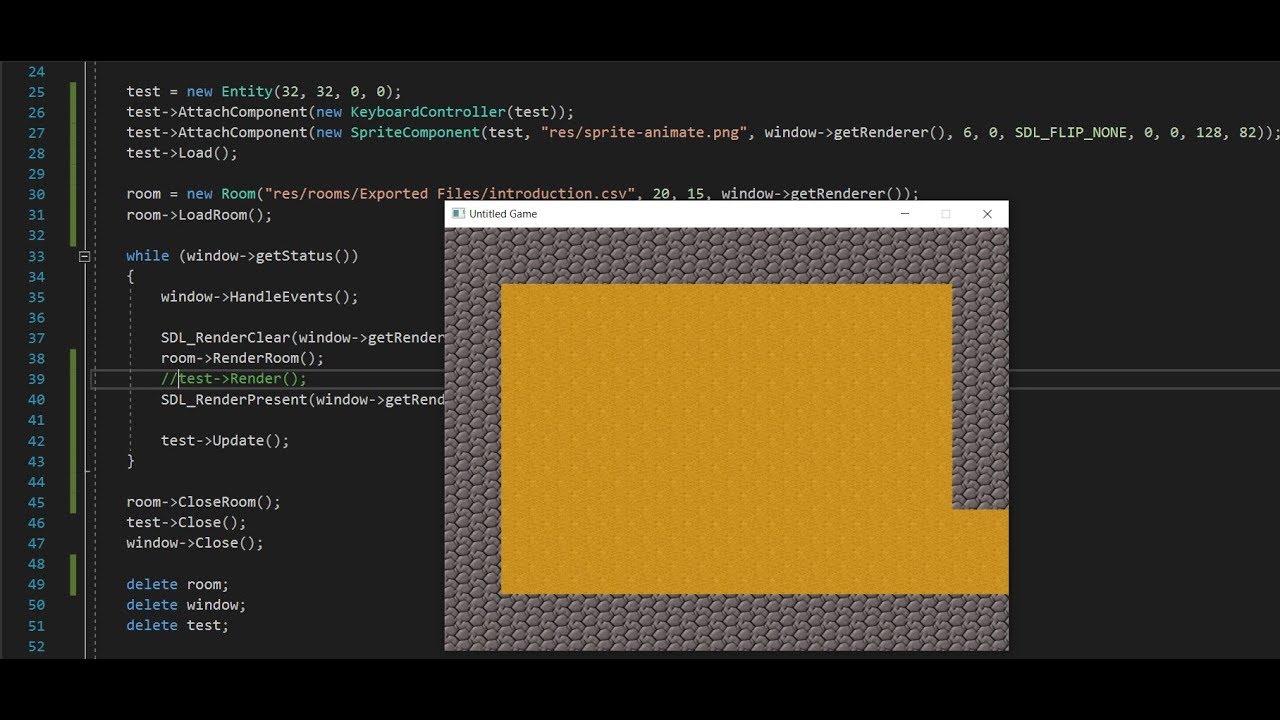Click the 'test = new Entity(32, 32, 0, 0);' line
1280x720 pixels.
point(264,92)
